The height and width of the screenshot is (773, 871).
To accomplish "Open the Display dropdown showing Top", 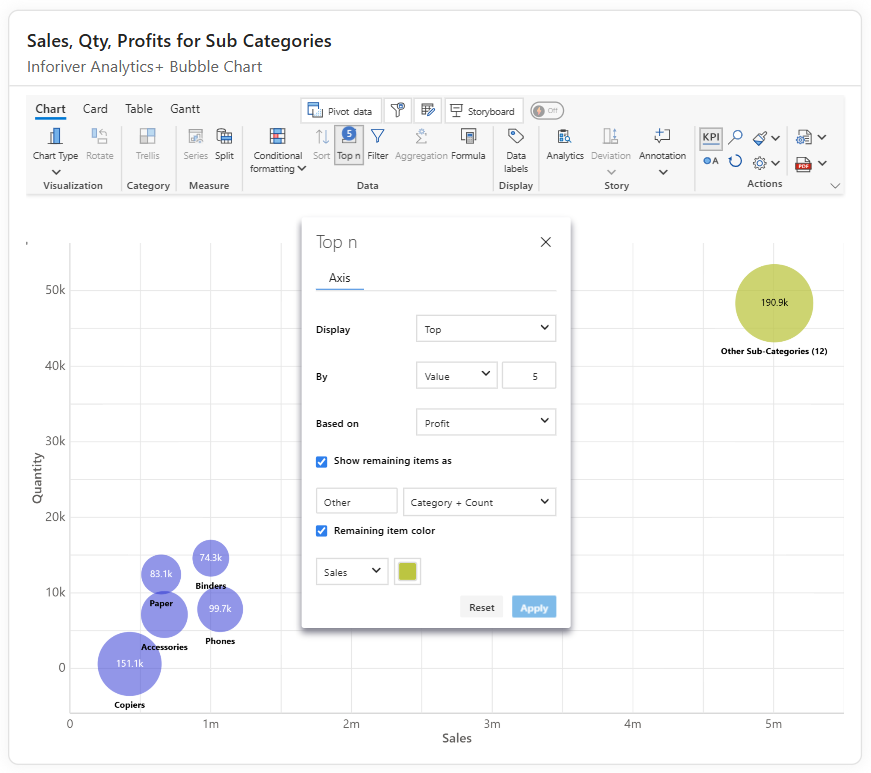I will point(485,329).
